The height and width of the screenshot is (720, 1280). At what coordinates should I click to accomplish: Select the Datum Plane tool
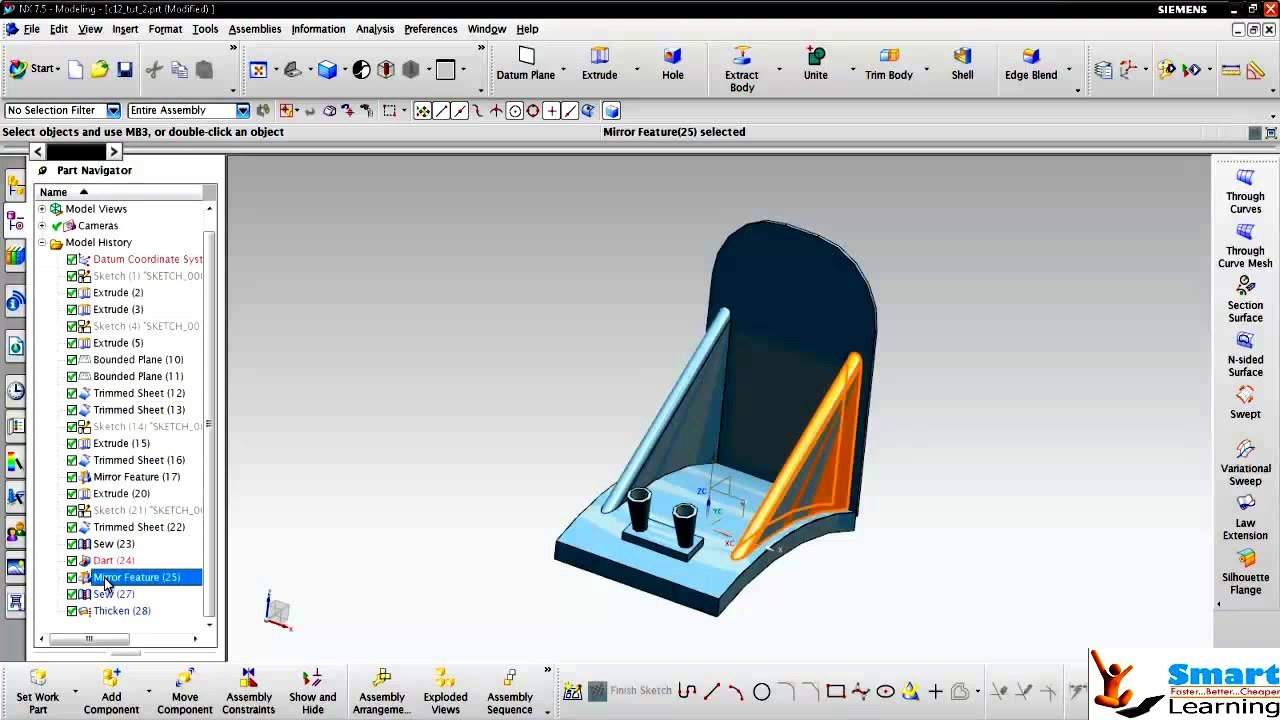pyautogui.click(x=525, y=65)
